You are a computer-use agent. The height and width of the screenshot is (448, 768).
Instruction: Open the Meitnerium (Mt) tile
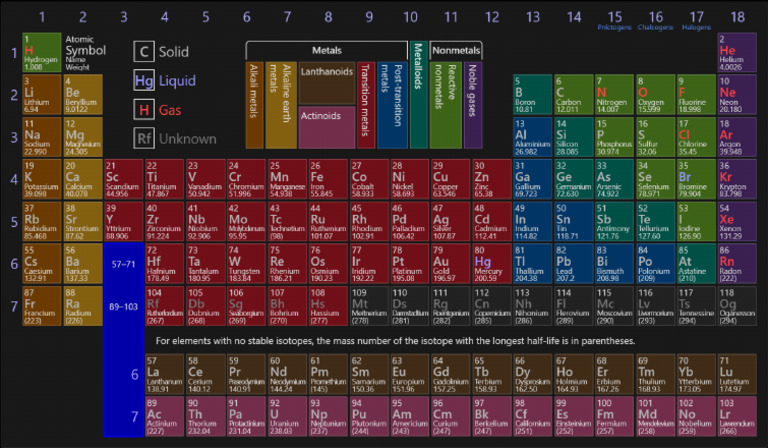point(369,306)
